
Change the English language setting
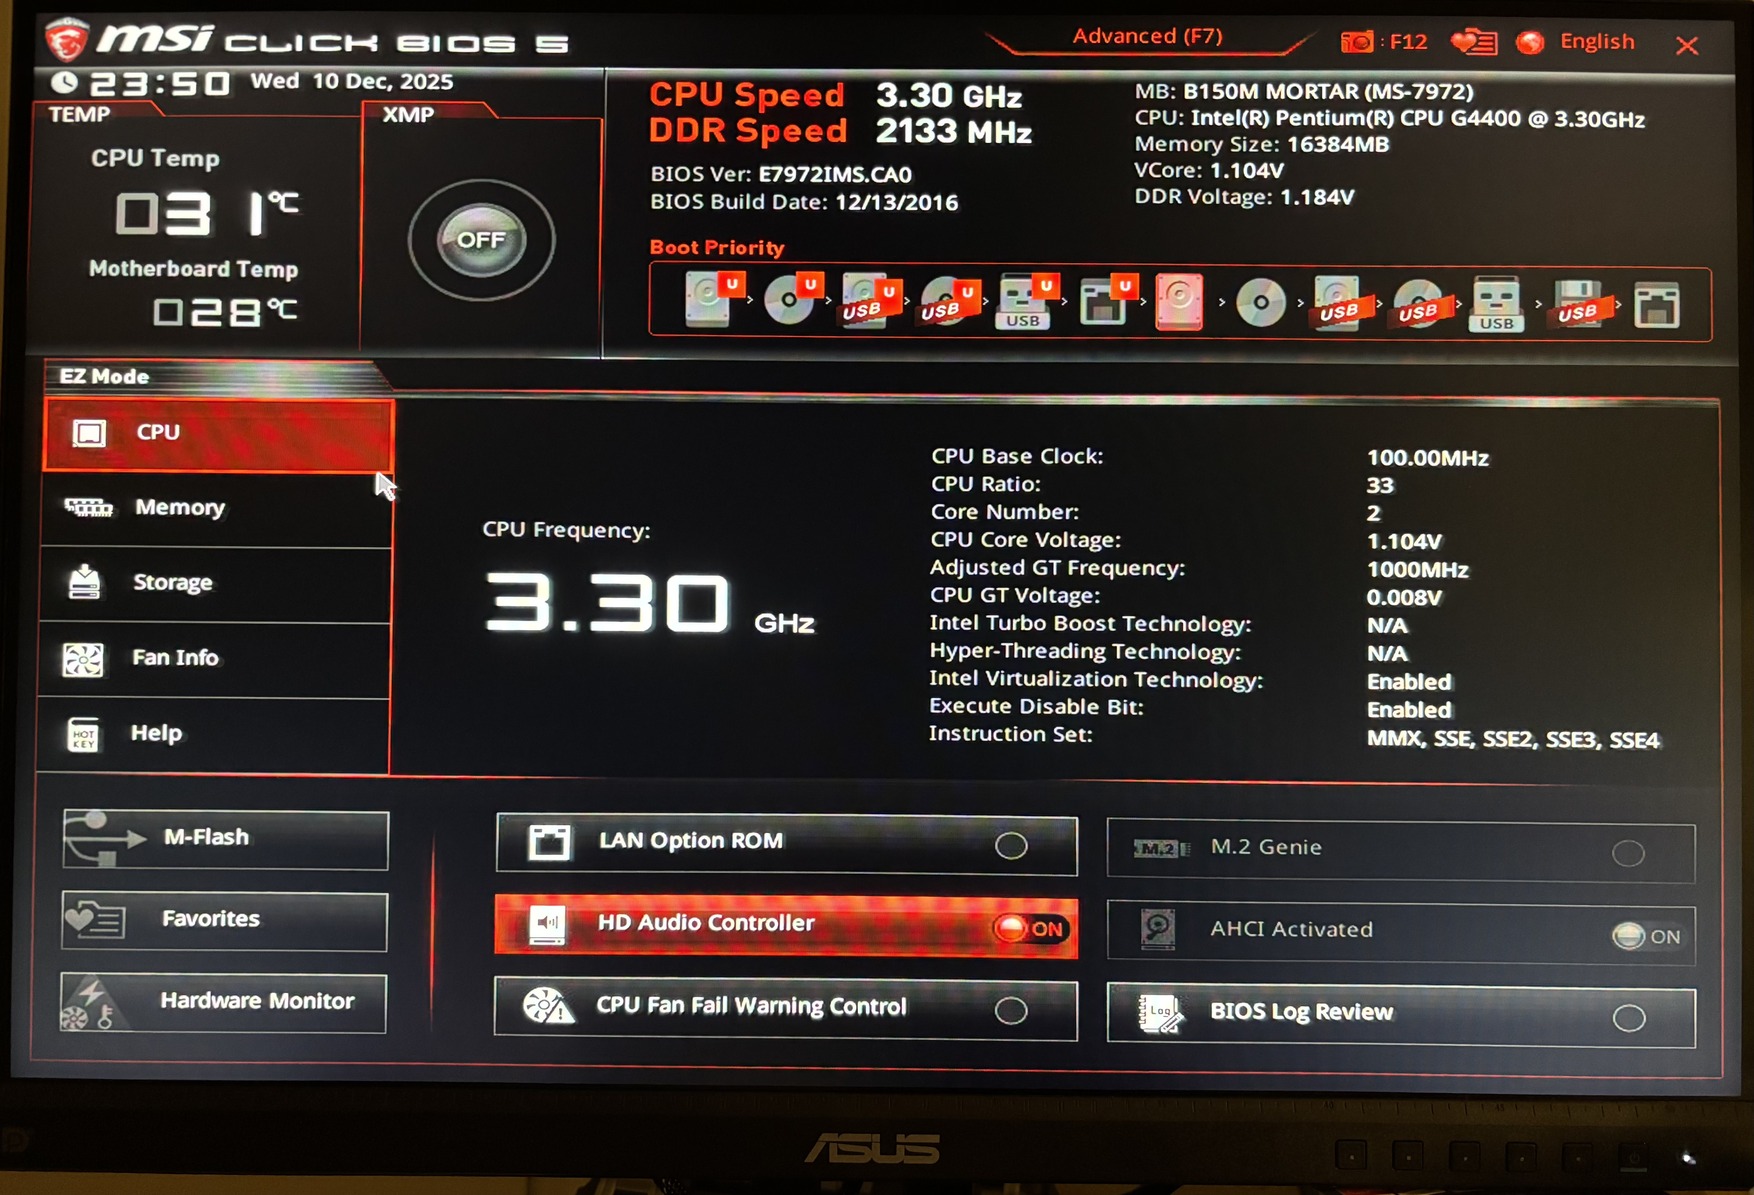1597,42
